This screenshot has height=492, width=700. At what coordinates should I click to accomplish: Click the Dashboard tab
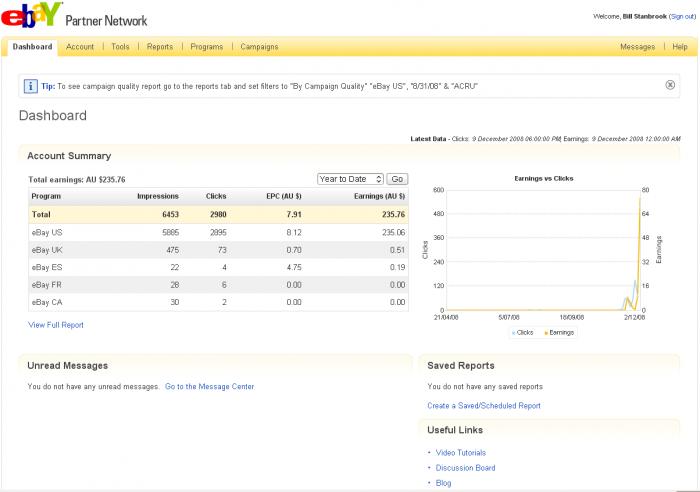pos(33,47)
